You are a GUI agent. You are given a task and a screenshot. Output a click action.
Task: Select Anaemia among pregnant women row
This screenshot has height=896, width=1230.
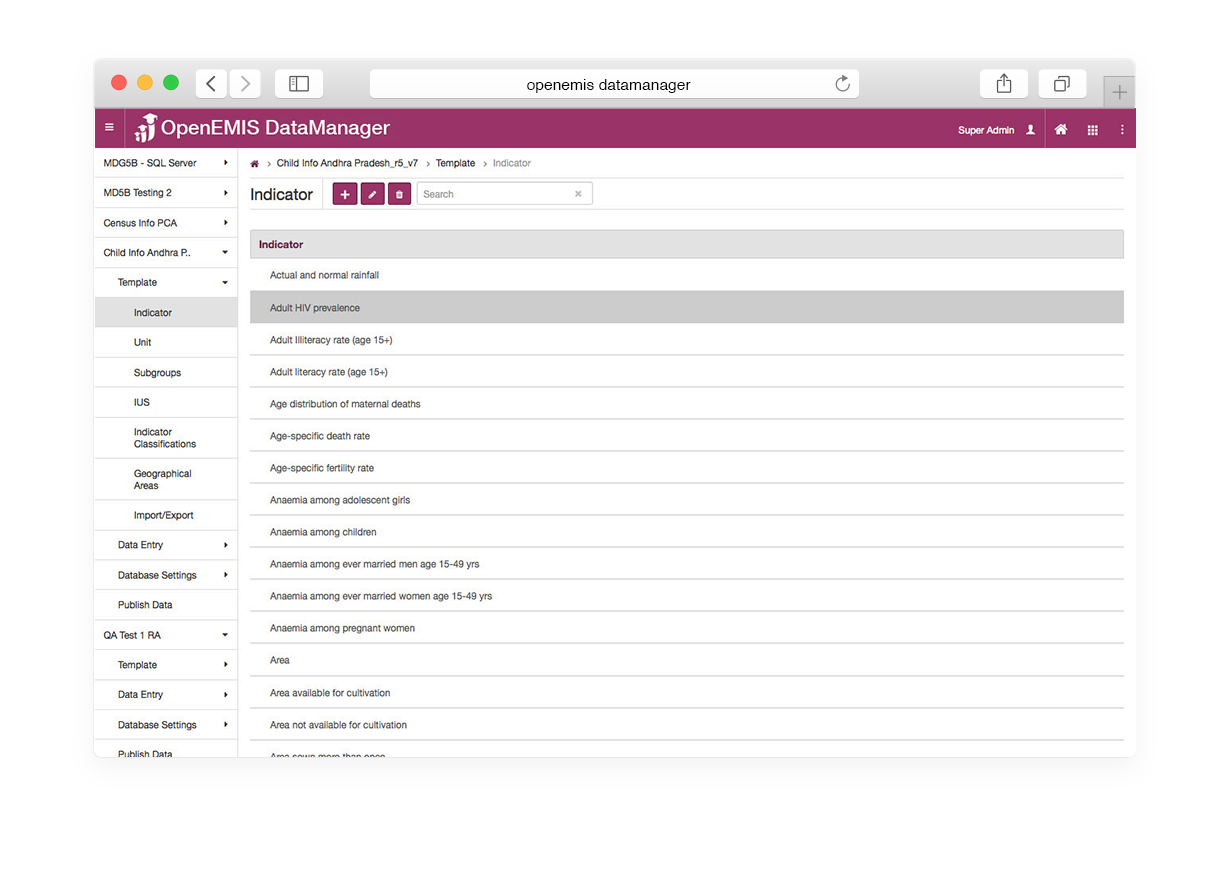click(687, 628)
